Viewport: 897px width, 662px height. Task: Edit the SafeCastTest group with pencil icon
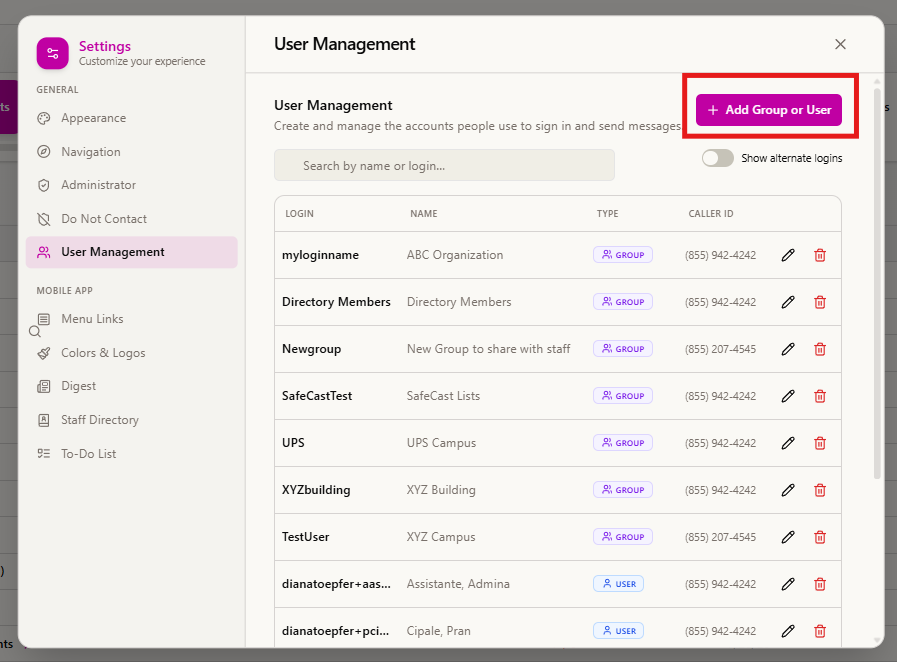[x=788, y=396]
